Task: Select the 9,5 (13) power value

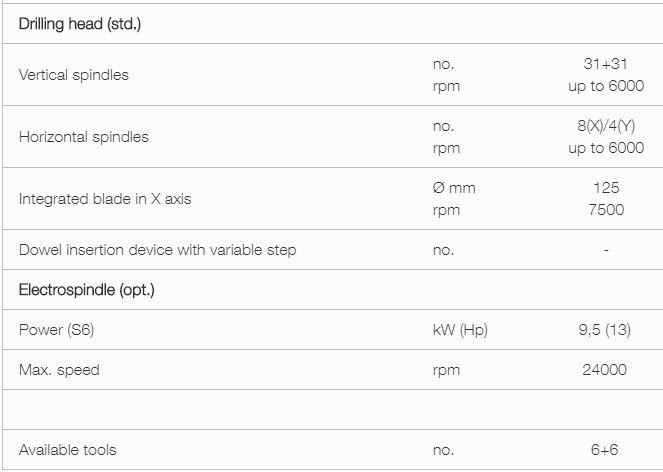Action: 605,330
